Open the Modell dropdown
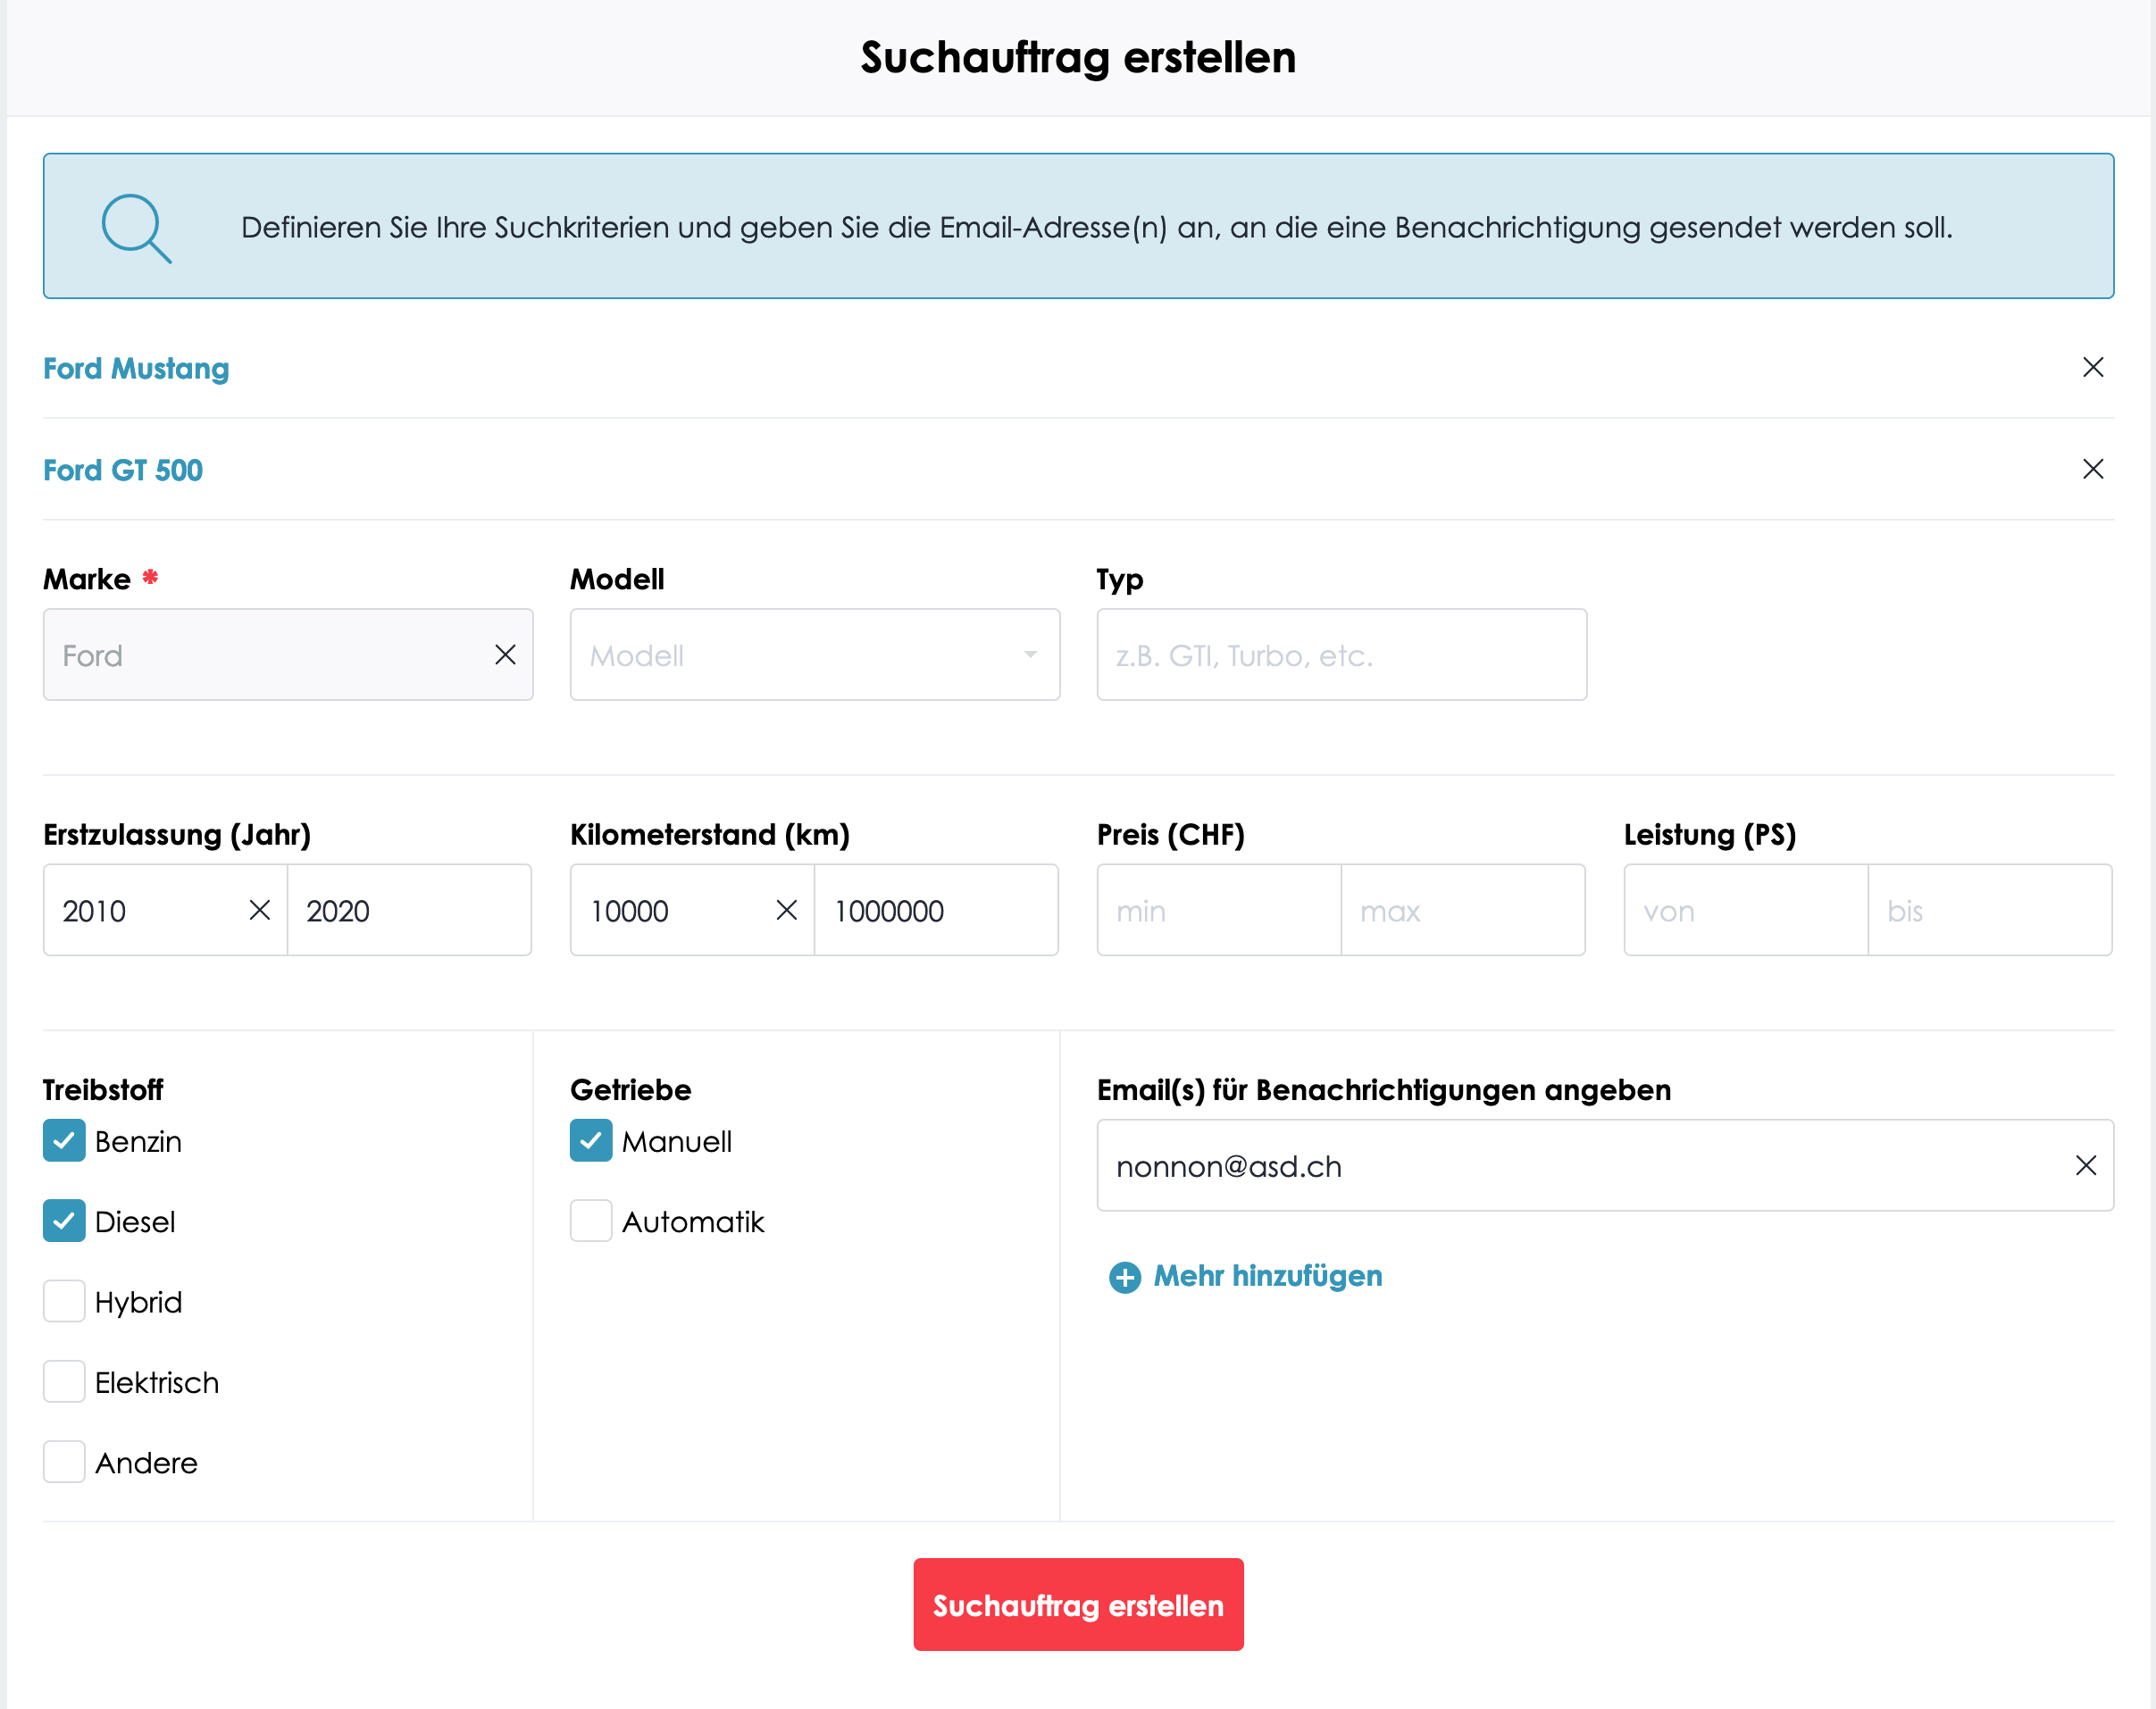2156x1709 pixels. pyautogui.click(x=815, y=655)
